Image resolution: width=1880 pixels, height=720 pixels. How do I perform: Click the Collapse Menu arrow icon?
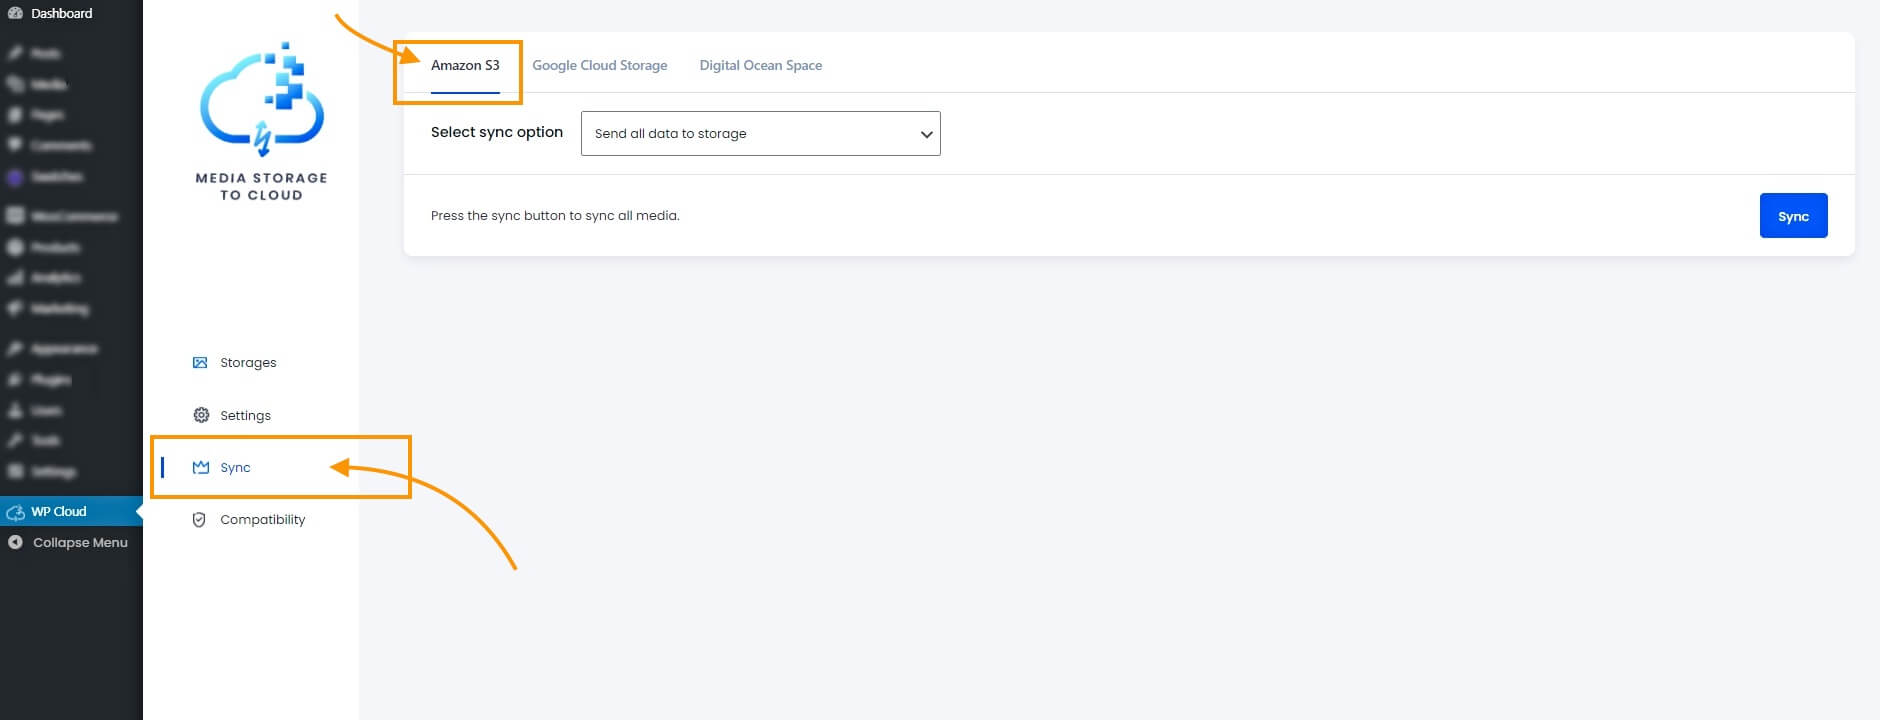coord(15,542)
